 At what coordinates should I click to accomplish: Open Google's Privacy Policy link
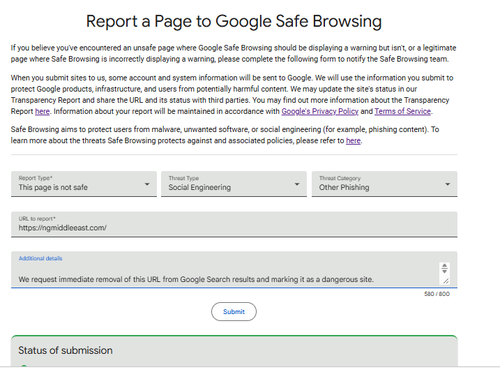(320, 111)
